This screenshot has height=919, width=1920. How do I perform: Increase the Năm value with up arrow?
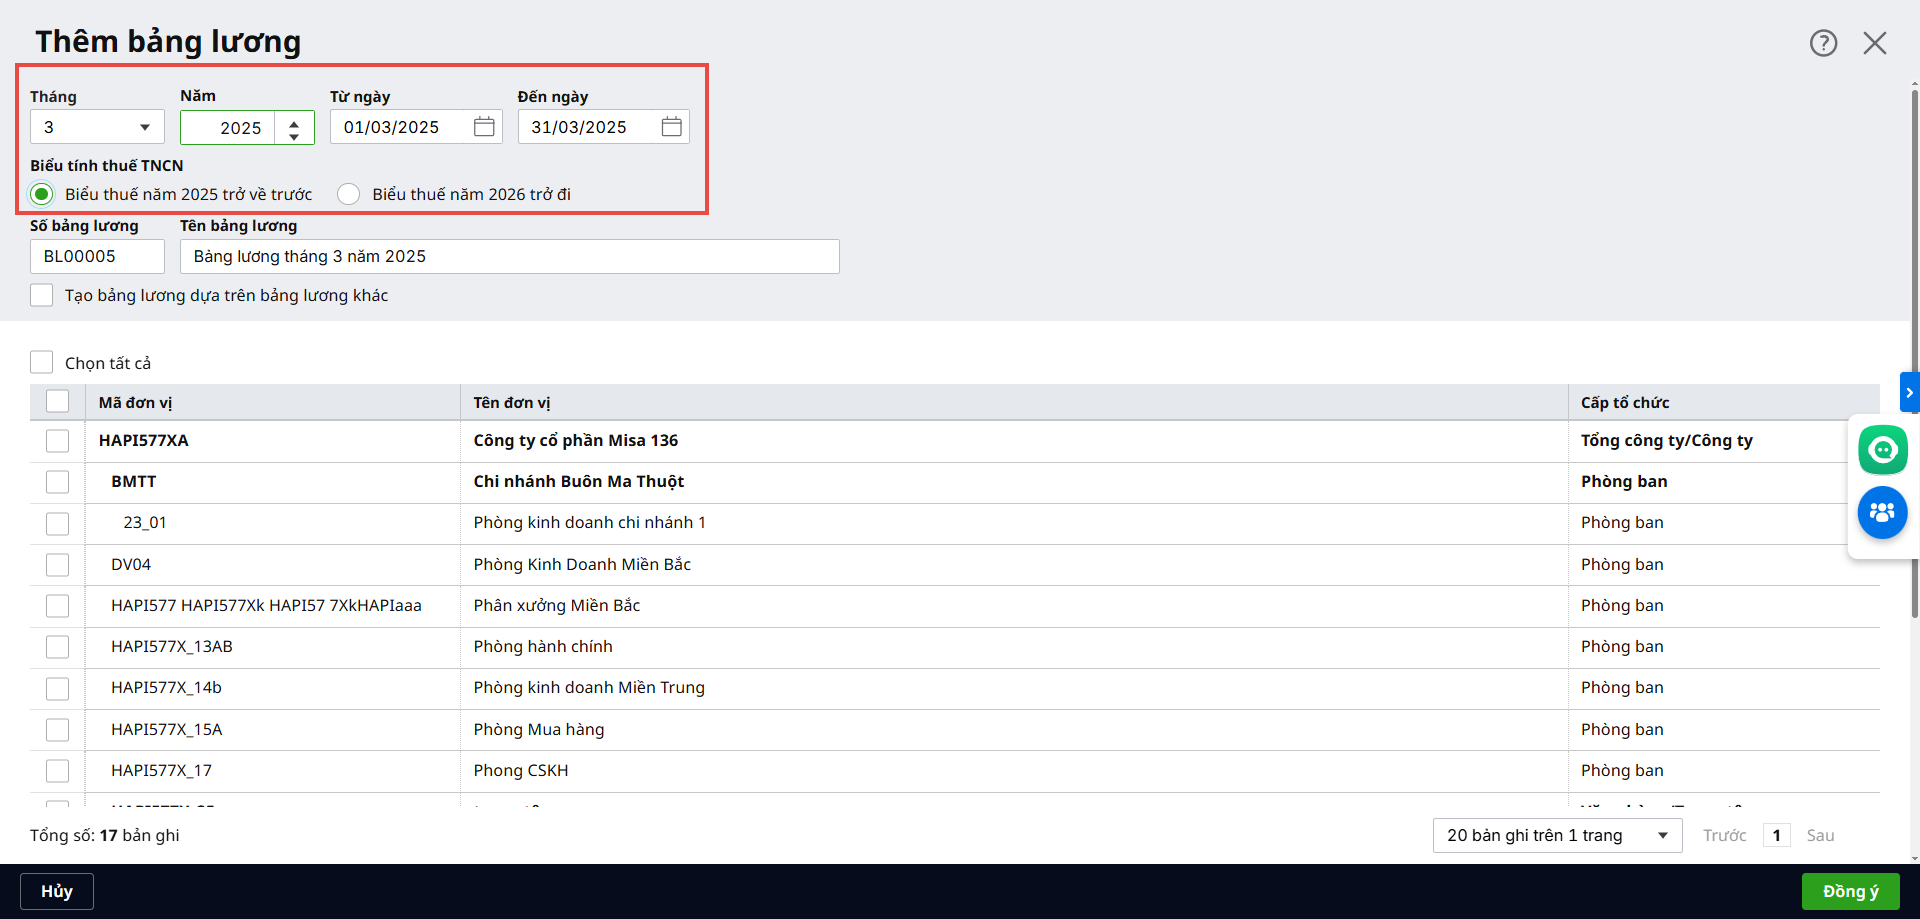point(294,122)
